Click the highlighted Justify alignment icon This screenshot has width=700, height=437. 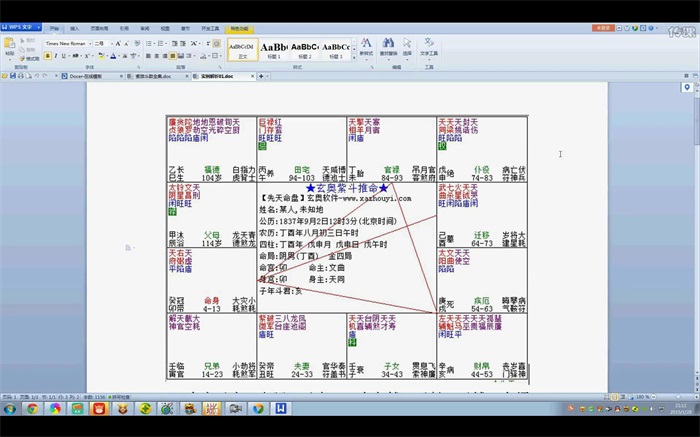pos(172,56)
